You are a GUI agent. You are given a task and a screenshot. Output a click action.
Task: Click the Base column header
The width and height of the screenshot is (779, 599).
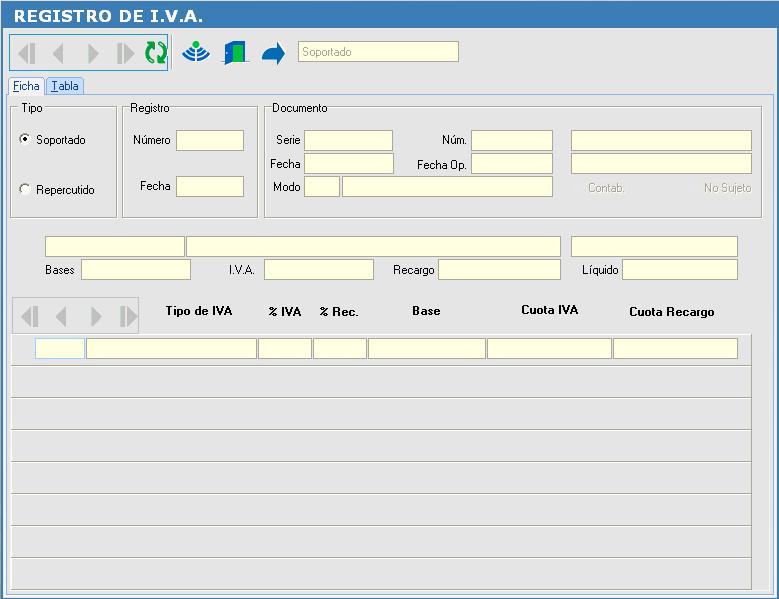click(x=426, y=311)
